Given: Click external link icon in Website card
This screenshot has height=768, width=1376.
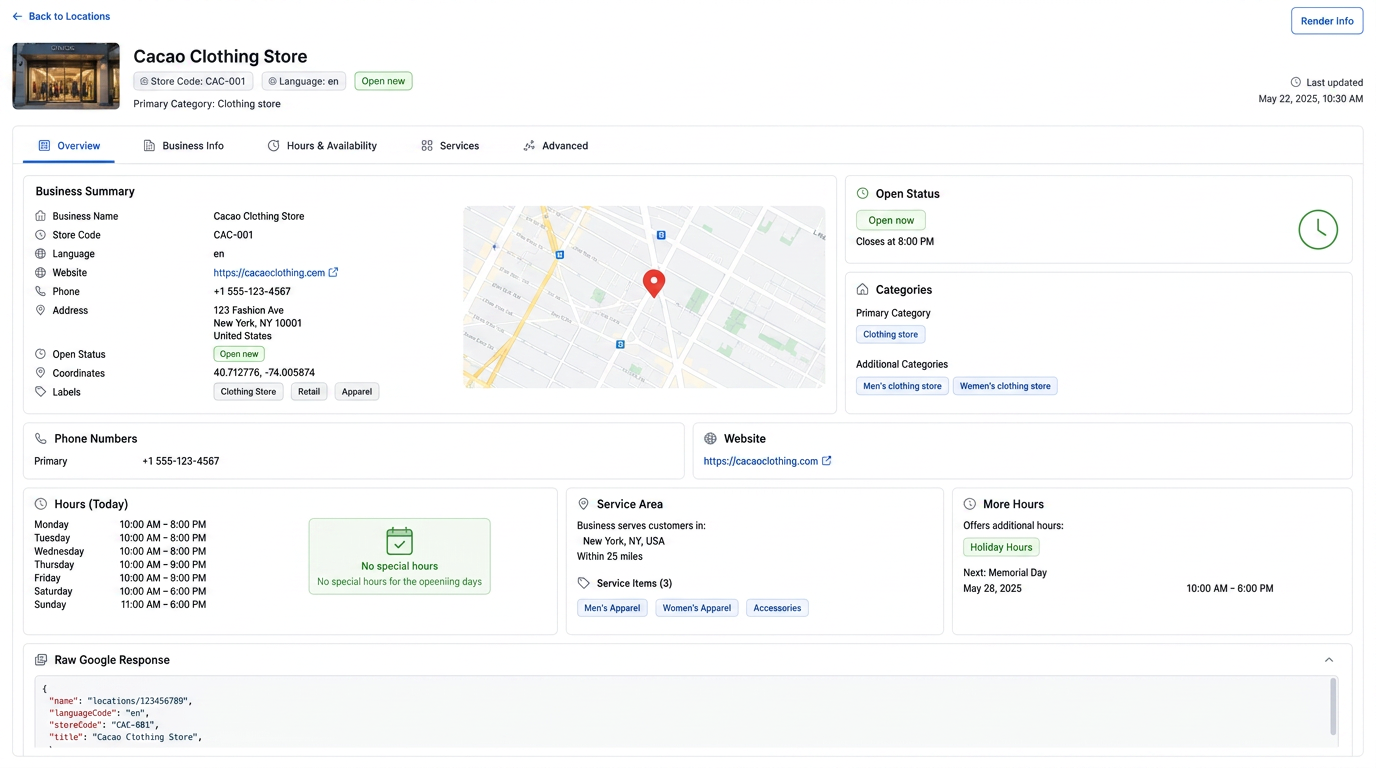Looking at the screenshot, I should click(826, 461).
